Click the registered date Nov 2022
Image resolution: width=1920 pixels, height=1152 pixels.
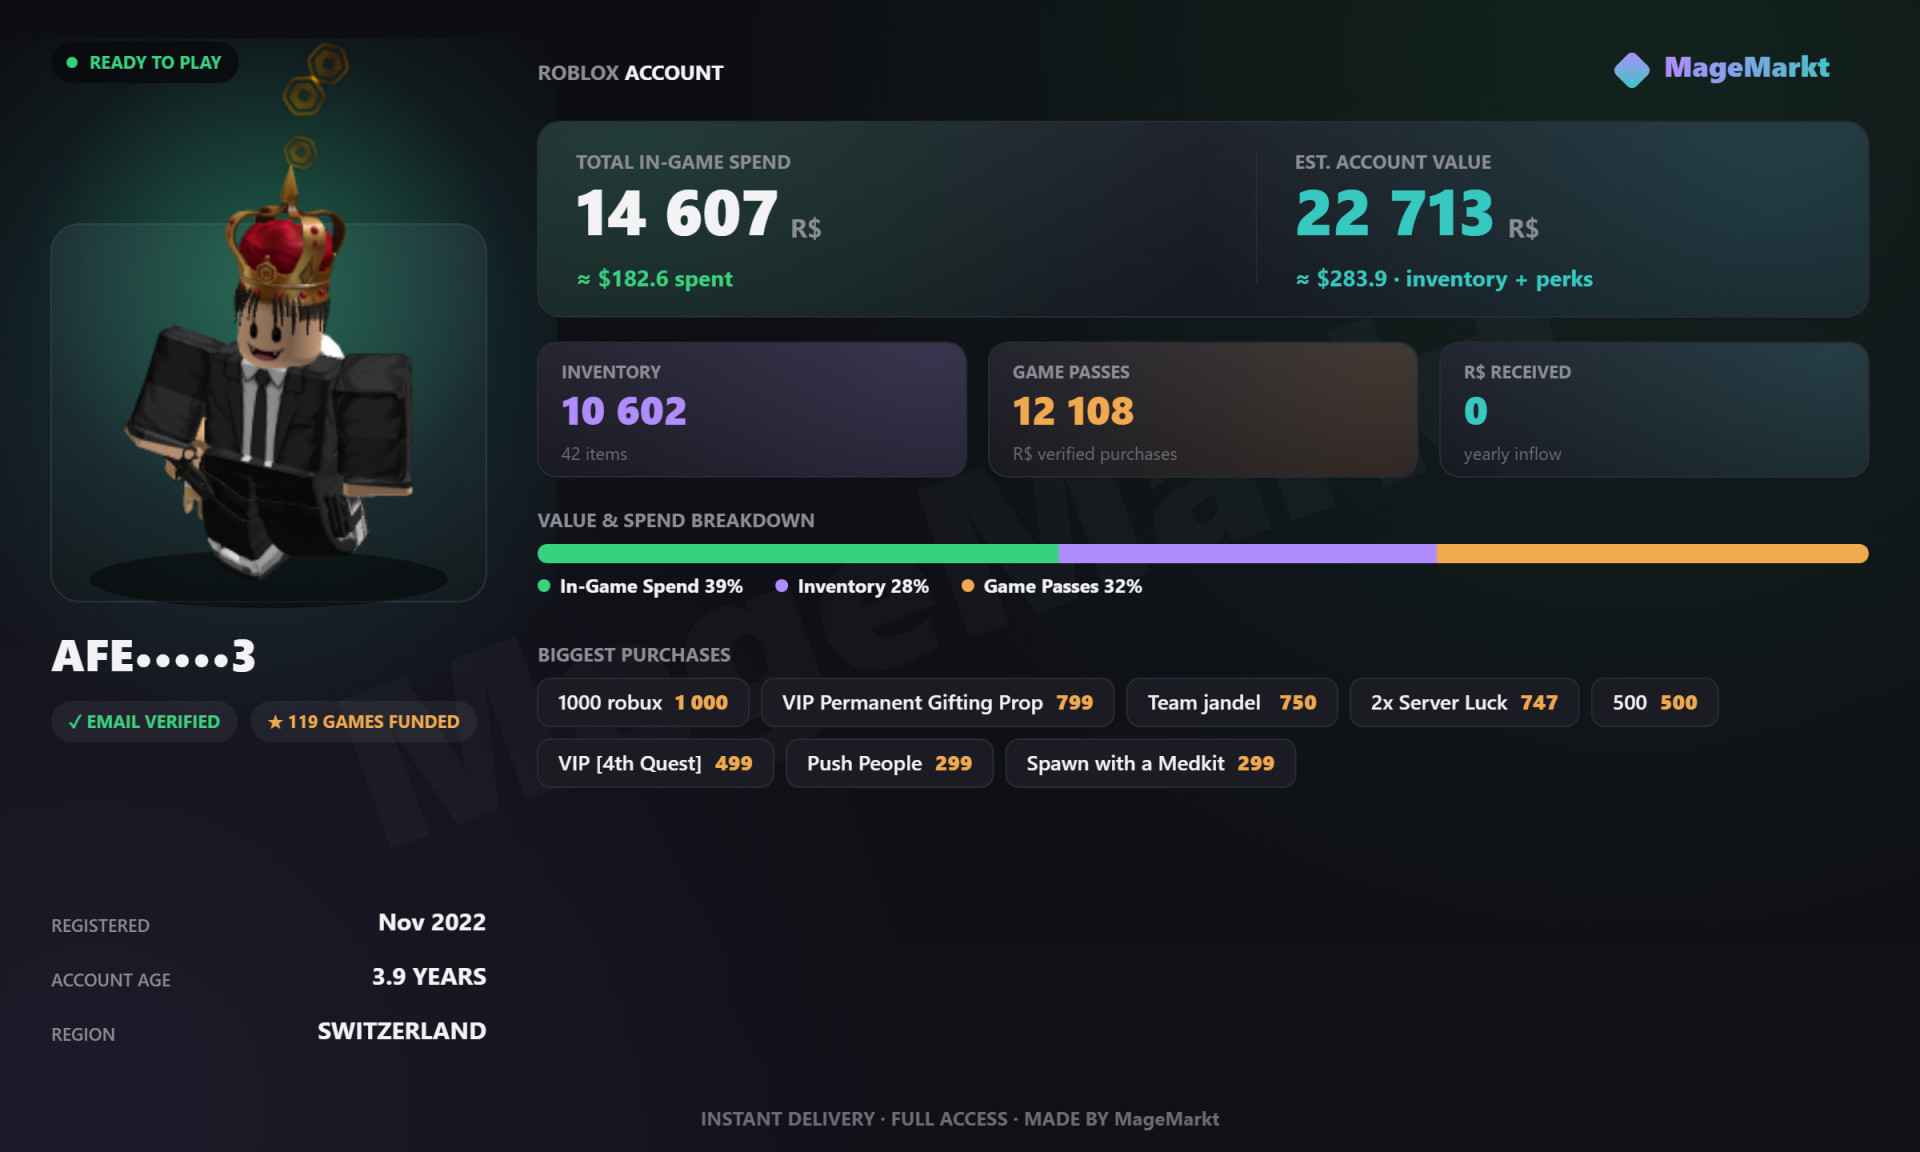[432, 923]
